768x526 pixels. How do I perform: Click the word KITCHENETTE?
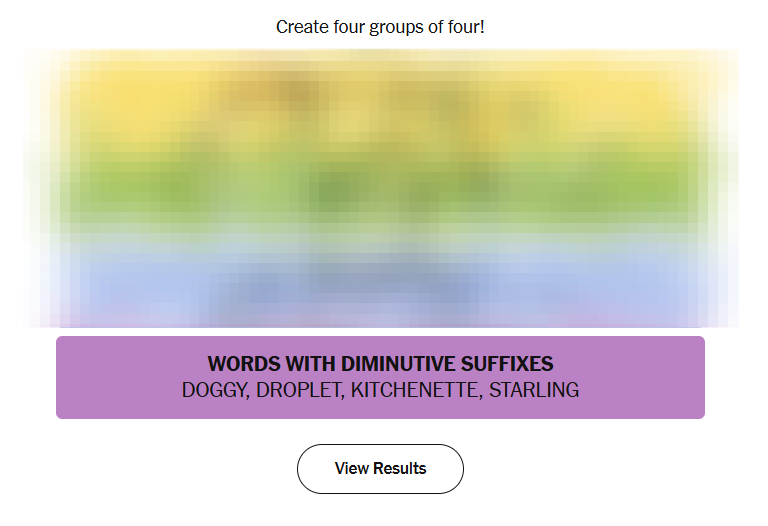click(x=415, y=391)
